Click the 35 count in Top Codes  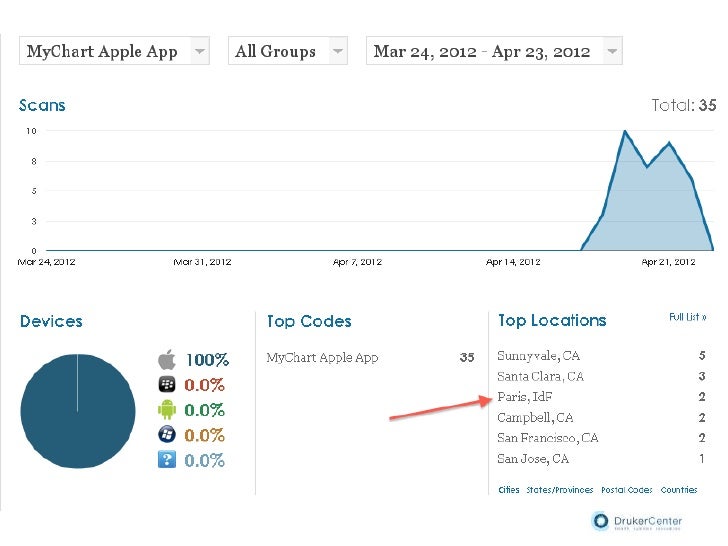click(467, 358)
